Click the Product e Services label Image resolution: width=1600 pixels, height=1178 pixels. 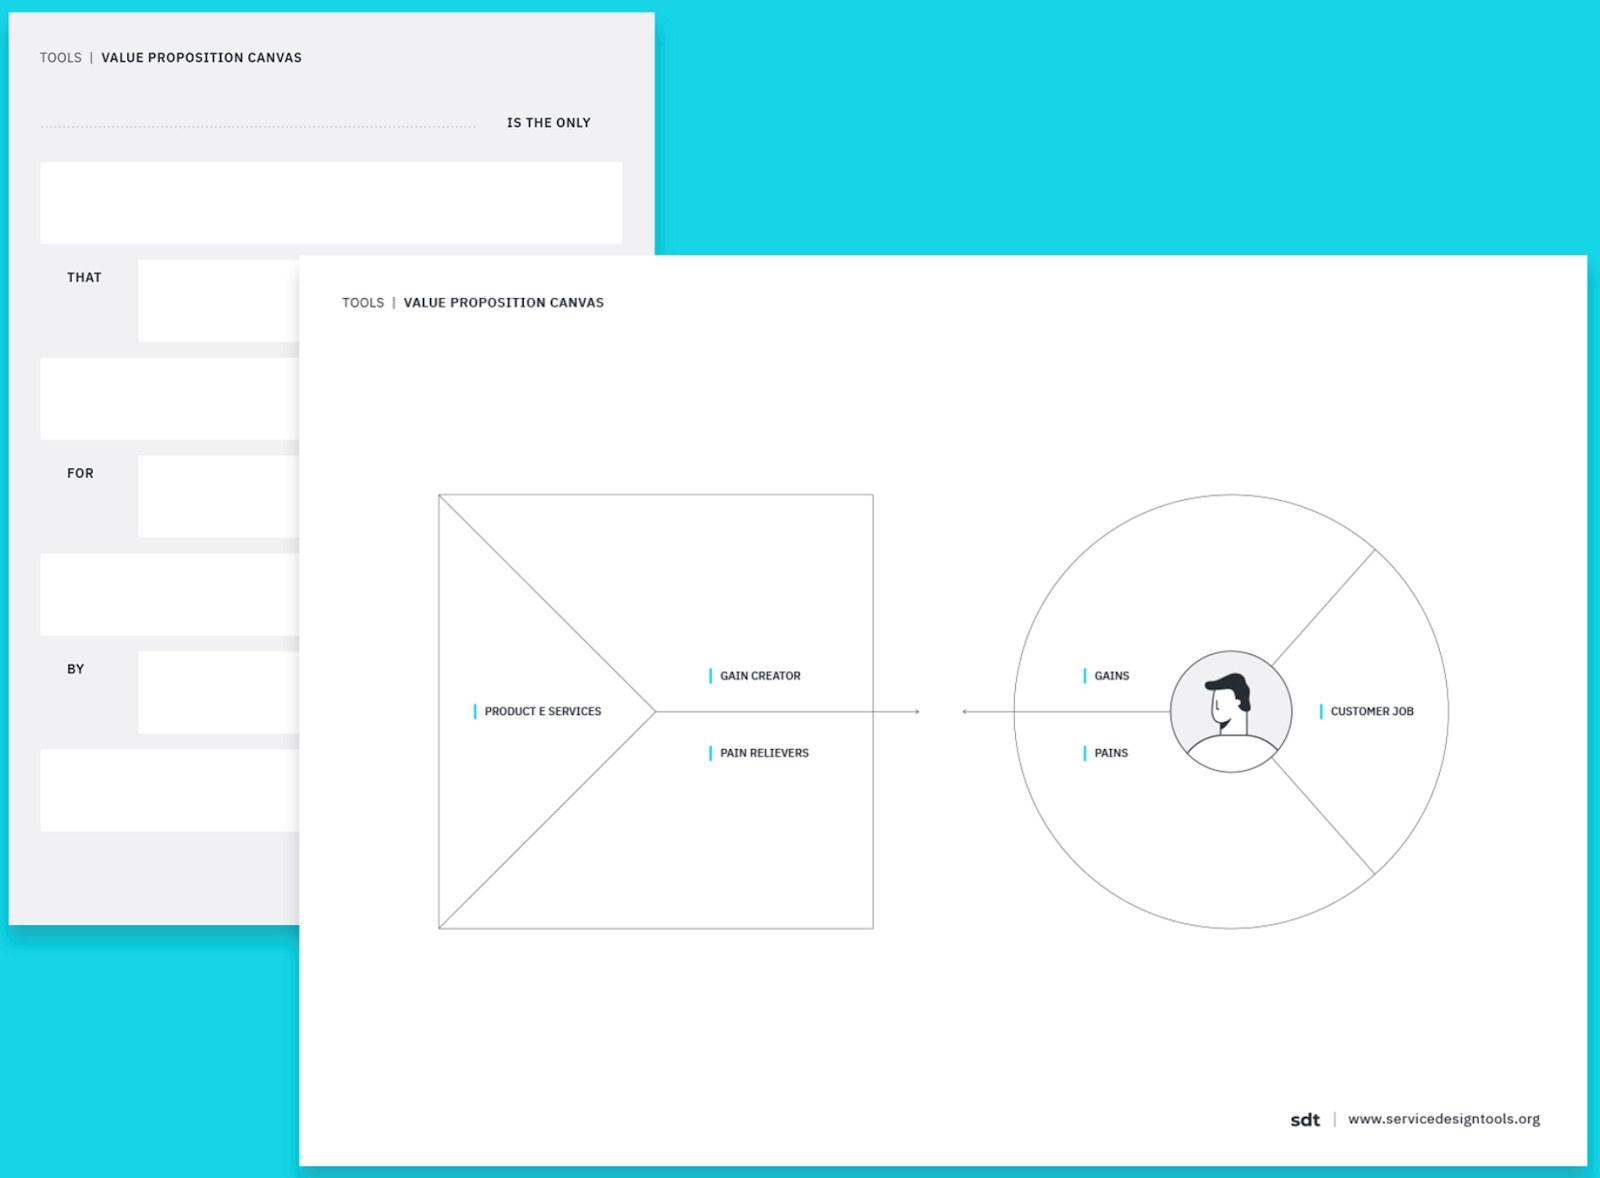click(542, 712)
